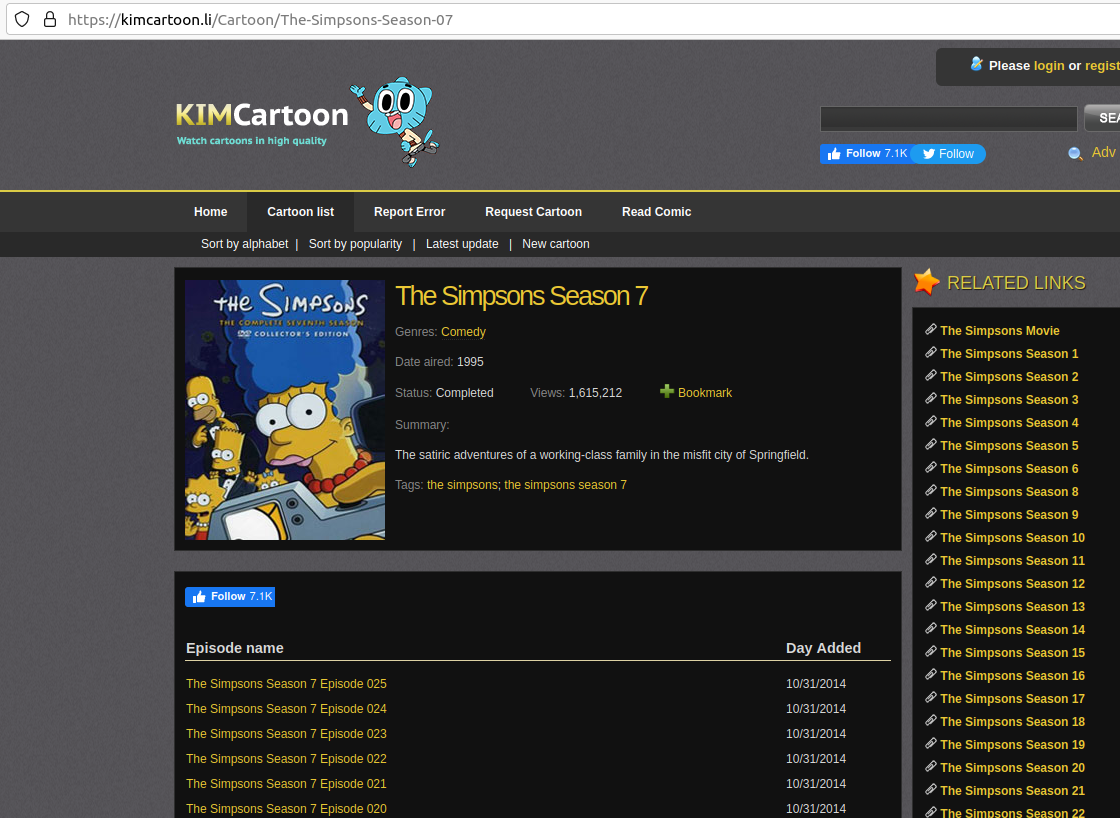
Task: Click the orange star beside Related Links
Action: 926,282
